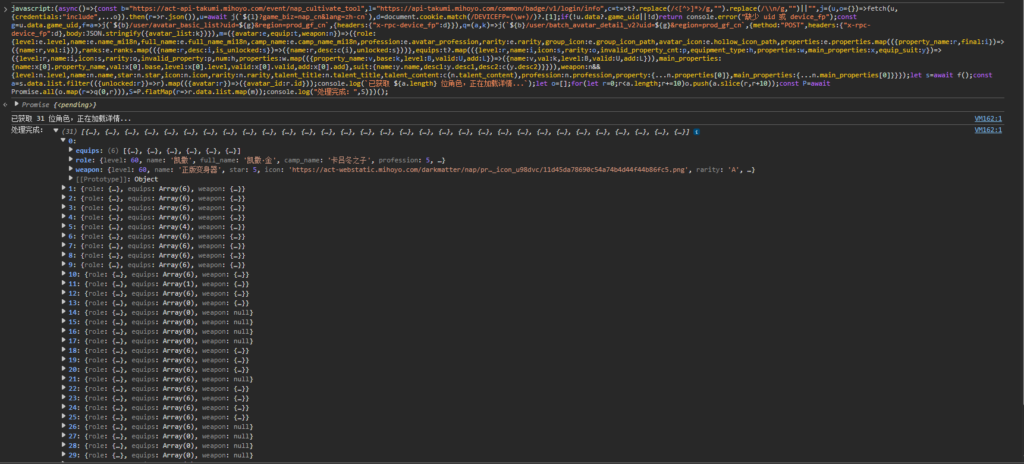1024x464 pixels.
Task: Expand array item 11 with Array(1) equips
Action: (x=63, y=286)
